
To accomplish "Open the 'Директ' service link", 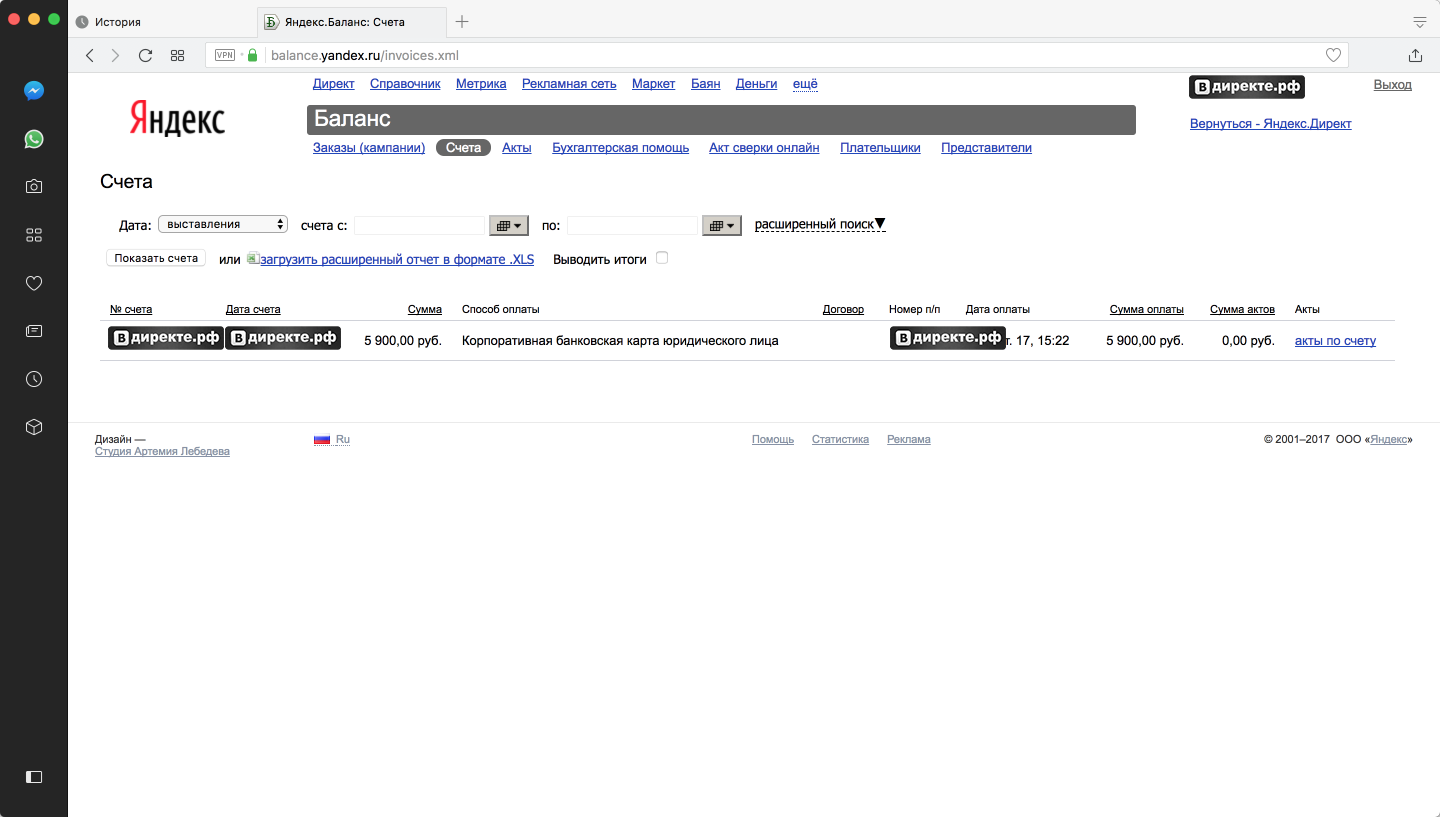I will click(x=334, y=84).
